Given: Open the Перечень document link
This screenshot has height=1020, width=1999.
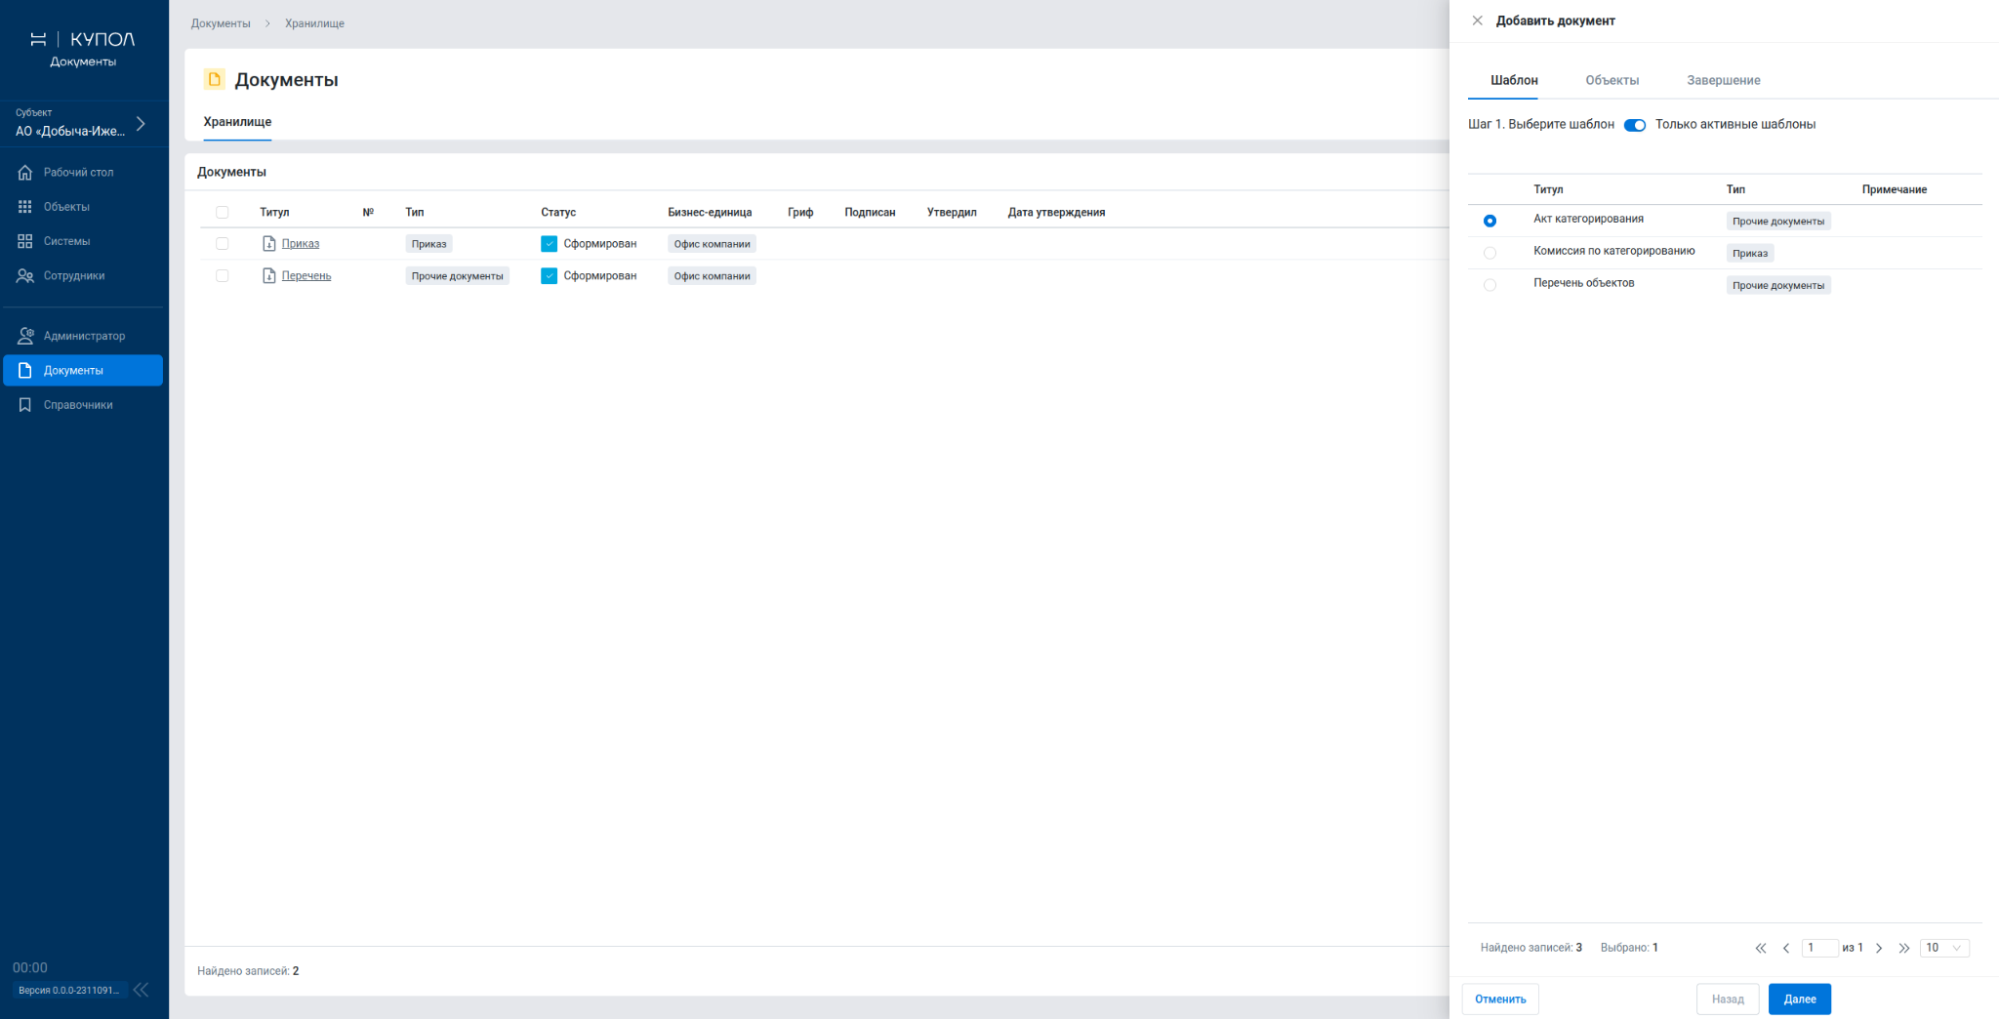Looking at the screenshot, I should coord(306,276).
